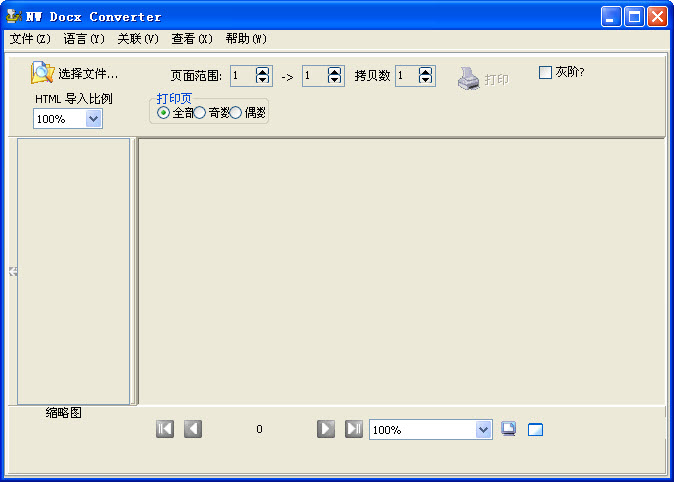Open the 帮助(W) menu
The height and width of the screenshot is (482, 674).
(246, 39)
